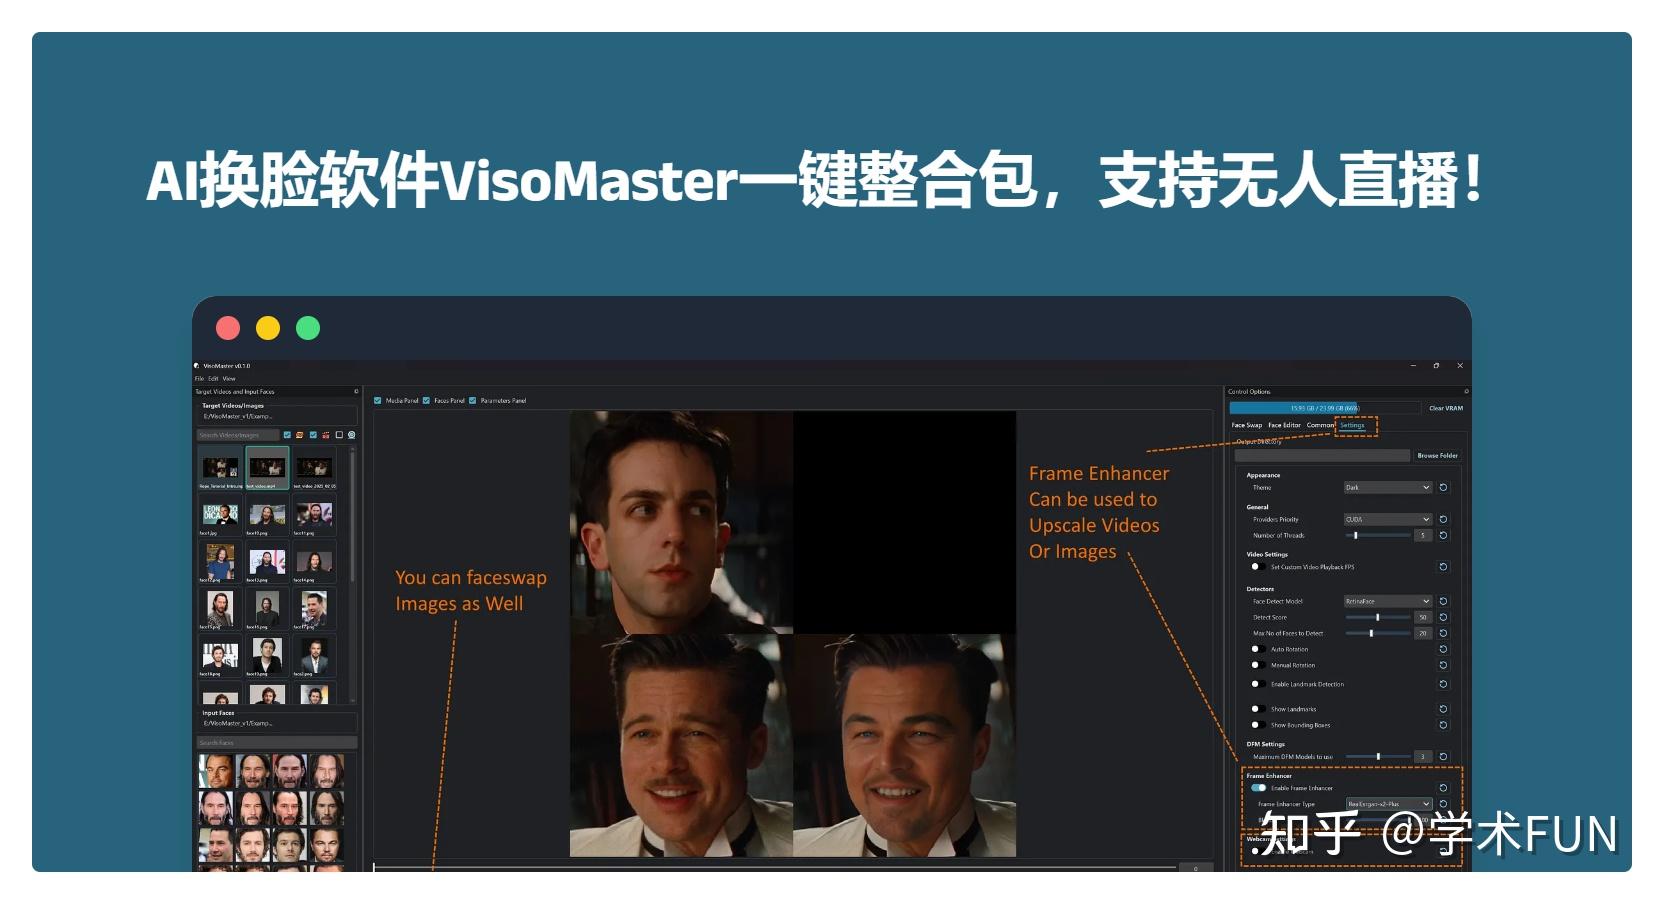1664x904 pixels.
Task: Reset Face Detect Model using its reset icon
Action: pyautogui.click(x=1444, y=602)
